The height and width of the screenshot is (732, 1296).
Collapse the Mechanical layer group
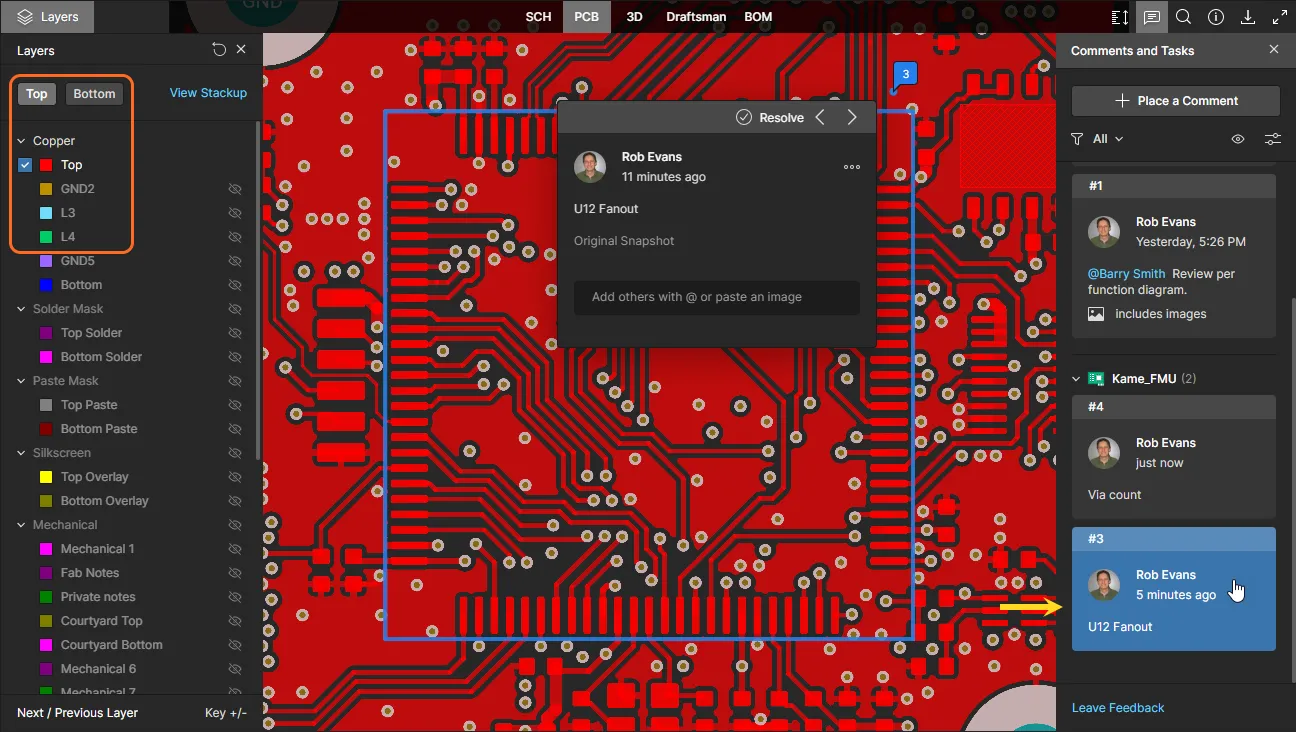22,525
